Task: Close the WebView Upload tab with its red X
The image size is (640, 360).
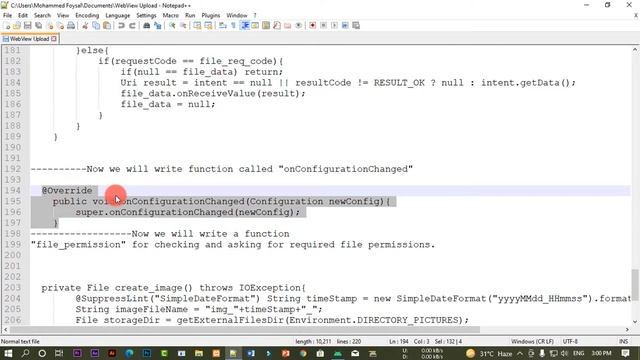Action: pyautogui.click(x=54, y=39)
